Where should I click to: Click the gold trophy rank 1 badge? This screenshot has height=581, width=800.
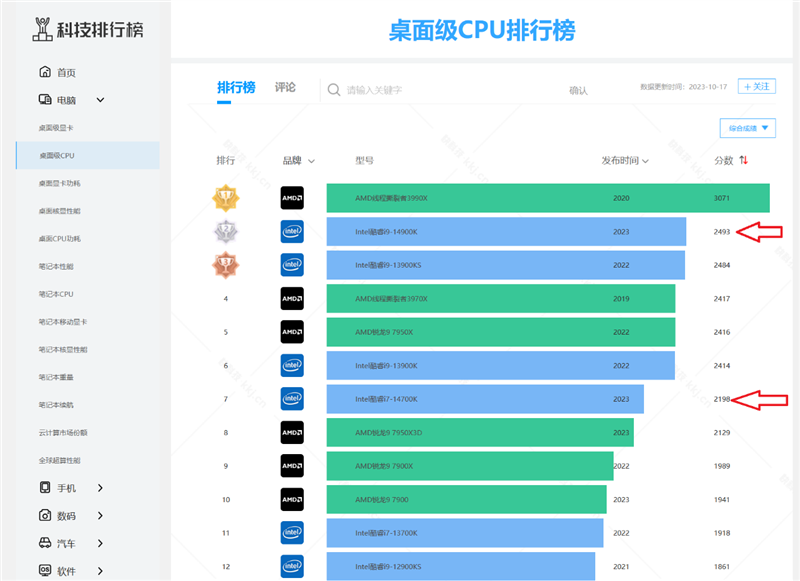coord(226,198)
